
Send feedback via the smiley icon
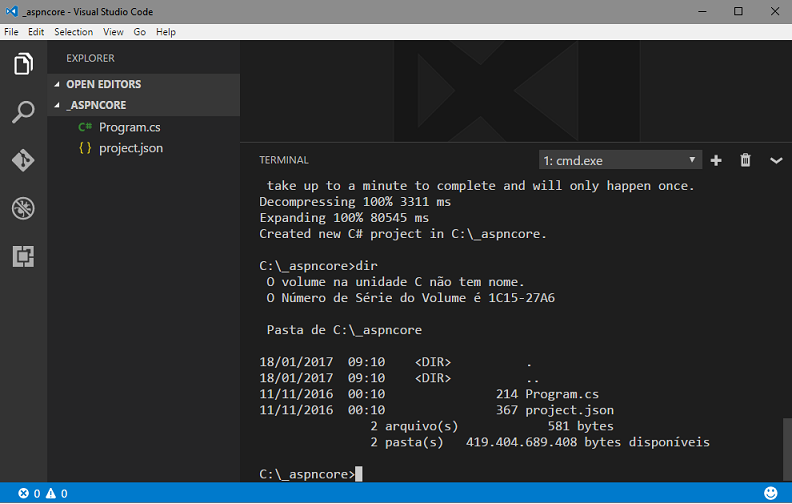coord(770,493)
